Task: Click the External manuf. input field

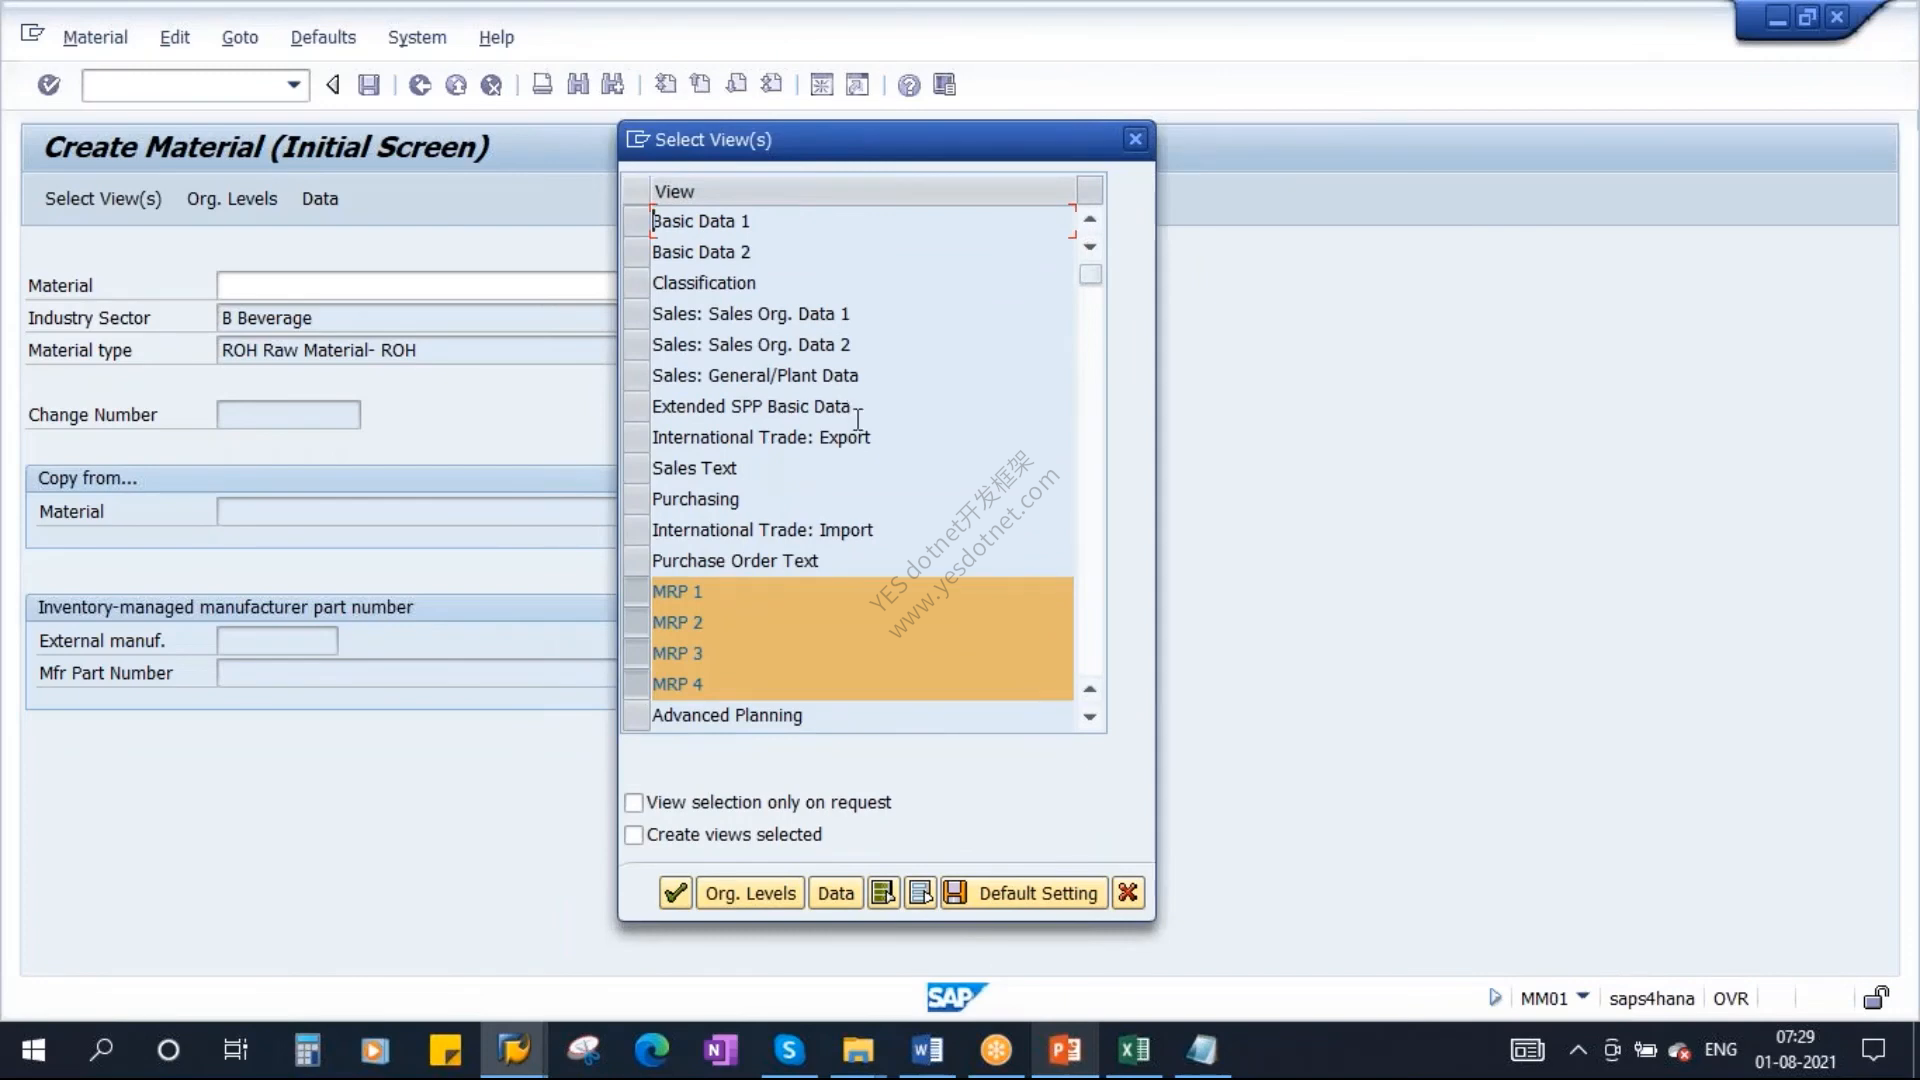Action: (277, 640)
